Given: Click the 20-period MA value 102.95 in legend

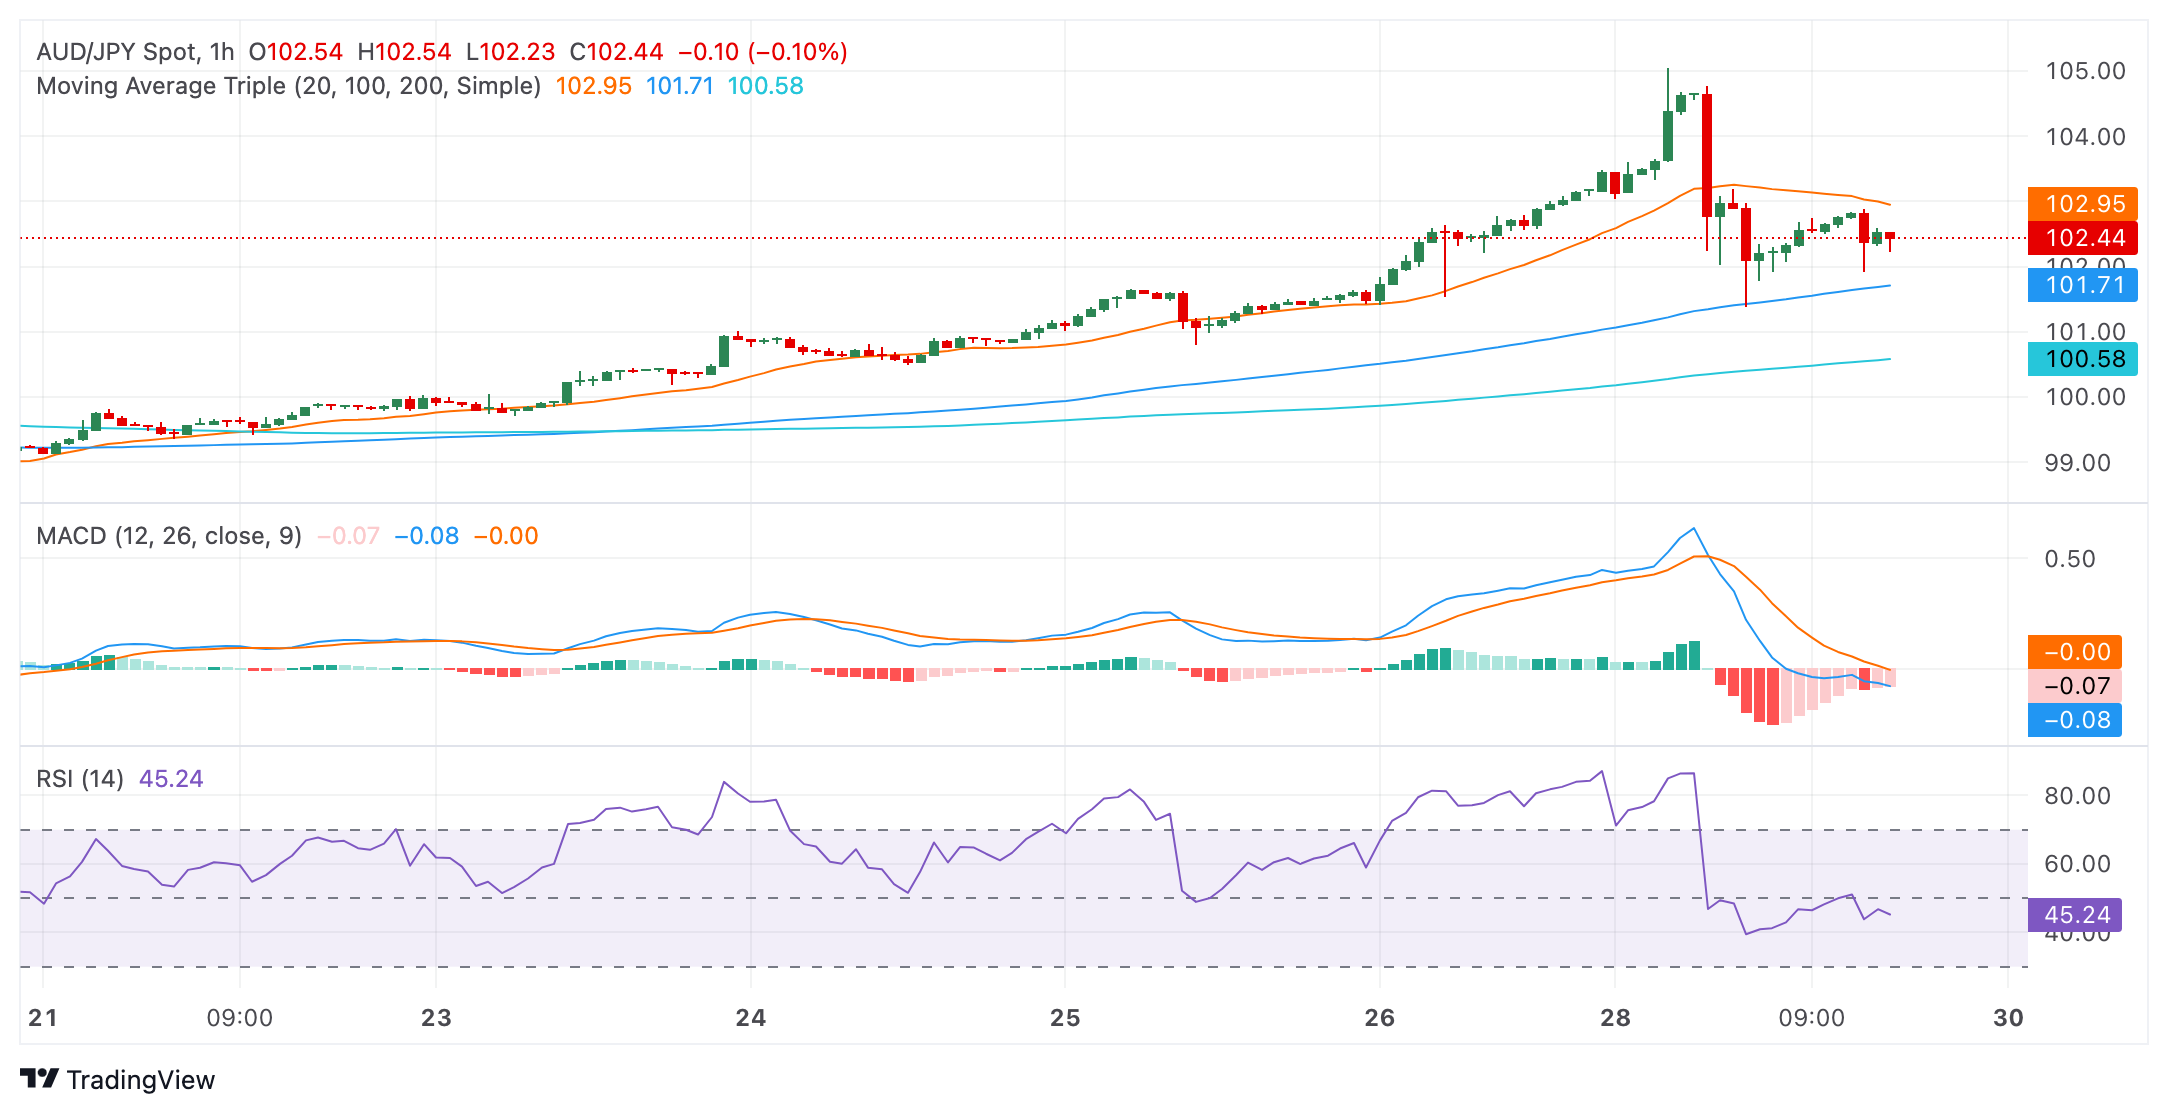Looking at the screenshot, I should click(593, 86).
